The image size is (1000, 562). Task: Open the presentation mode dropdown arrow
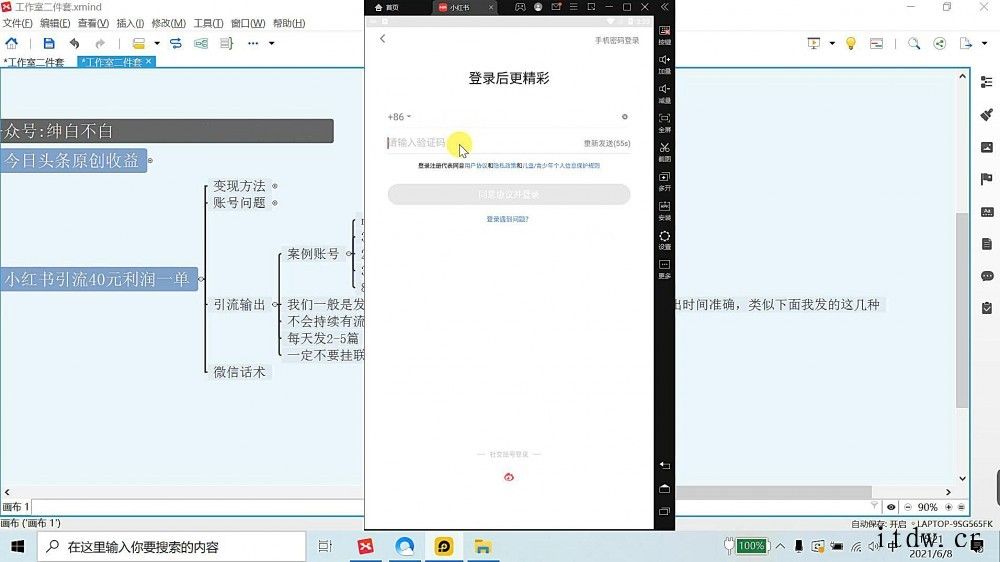point(832,43)
